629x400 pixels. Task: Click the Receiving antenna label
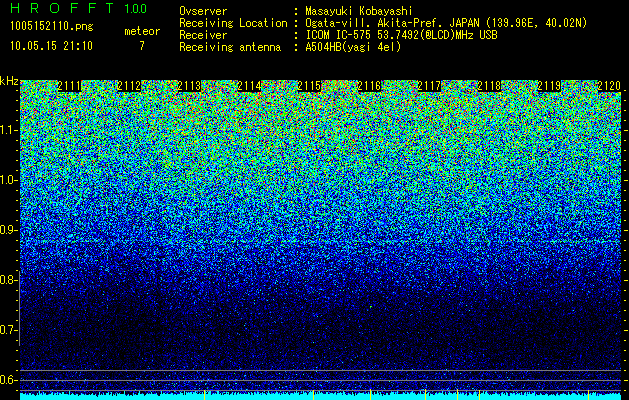tap(230, 47)
